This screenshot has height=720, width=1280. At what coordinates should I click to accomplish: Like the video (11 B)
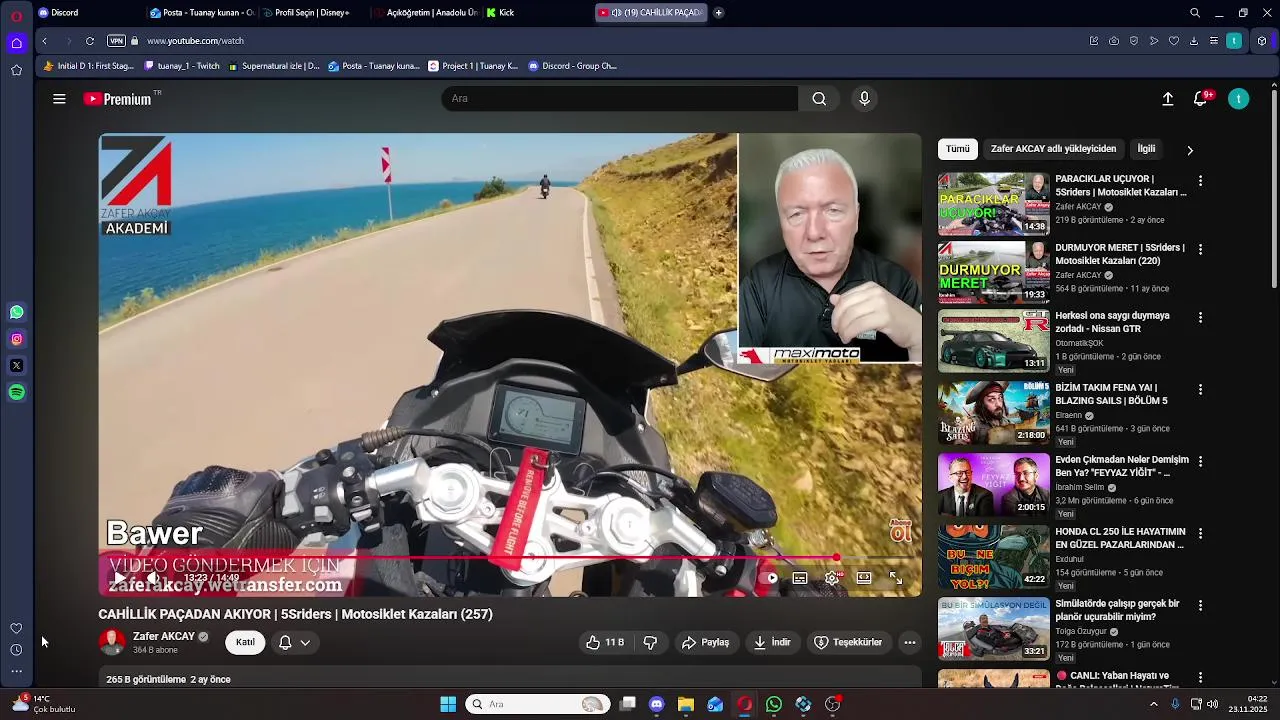(x=605, y=642)
